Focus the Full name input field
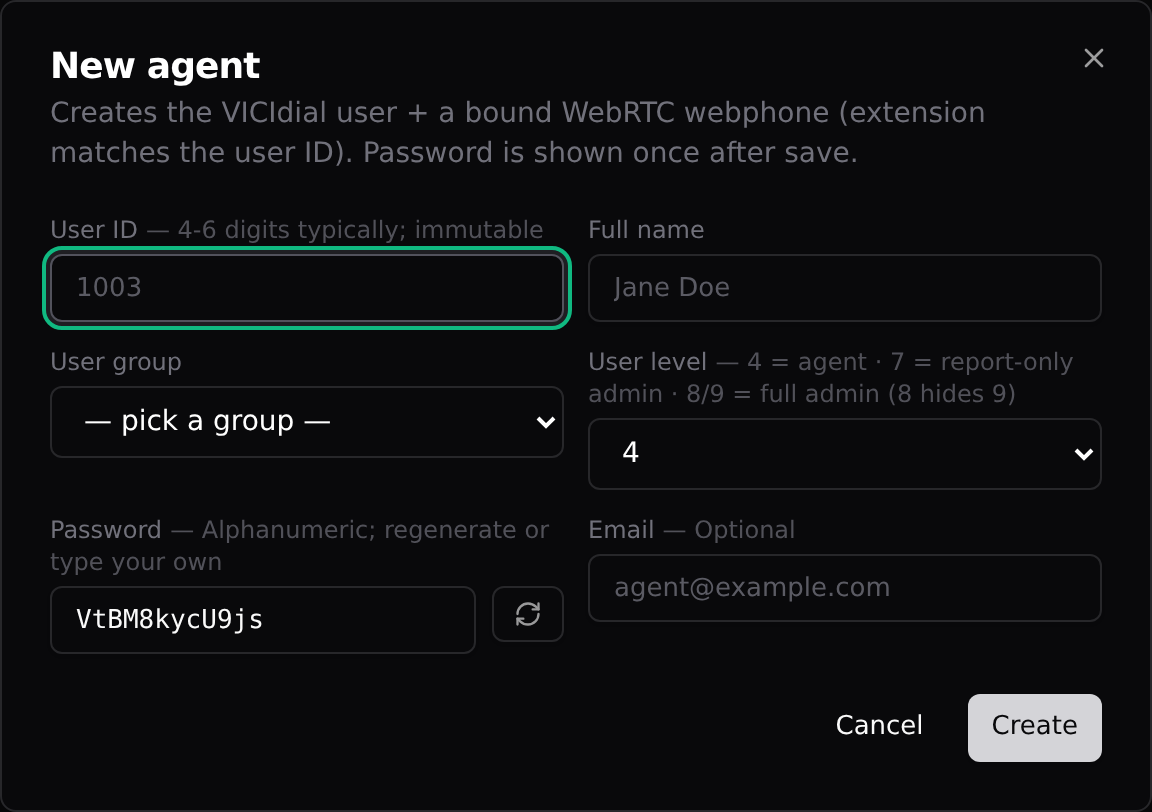Image resolution: width=1152 pixels, height=812 pixels. click(845, 288)
